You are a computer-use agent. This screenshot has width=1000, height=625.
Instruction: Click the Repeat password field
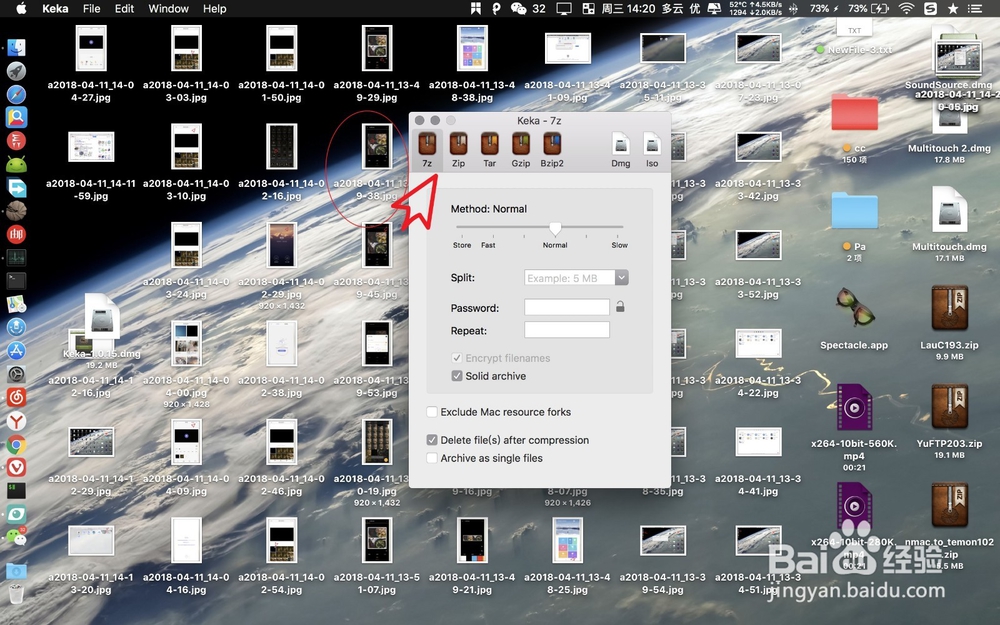click(x=567, y=330)
